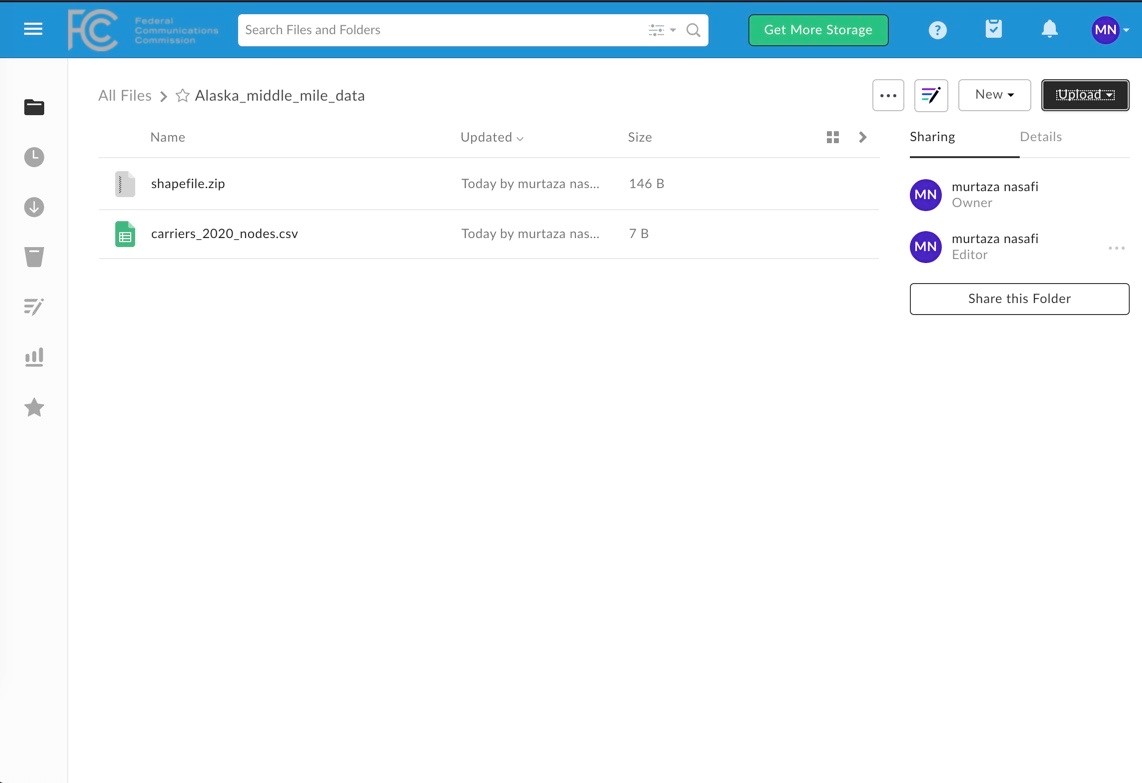Open the notifications bell
This screenshot has height=783, width=1142.
pyautogui.click(x=1049, y=30)
